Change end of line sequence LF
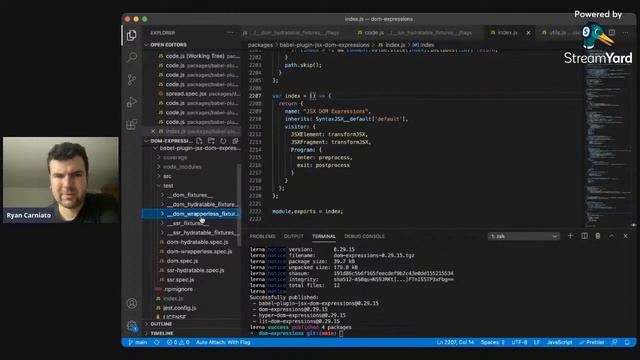Image resolution: width=640 pixels, height=360 pixels. pos(537,342)
